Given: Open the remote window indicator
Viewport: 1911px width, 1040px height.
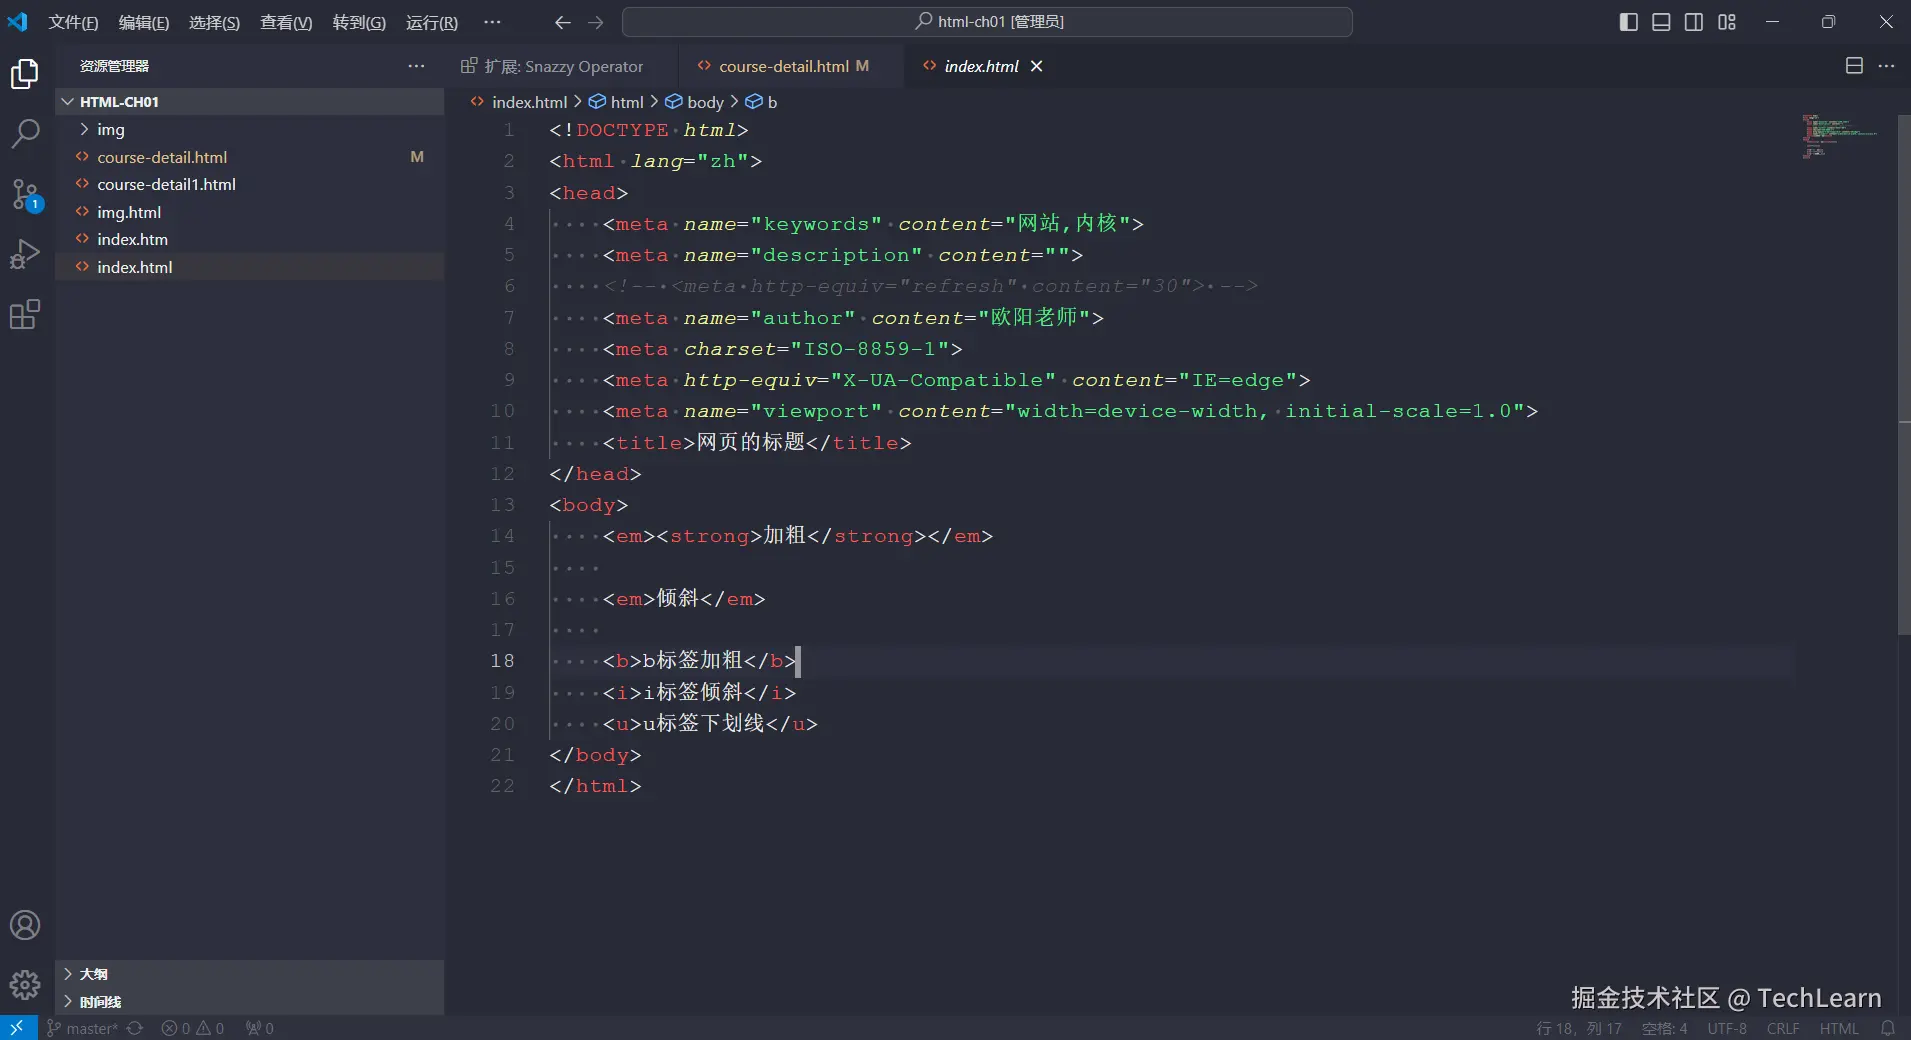Looking at the screenshot, I should pyautogui.click(x=18, y=1028).
